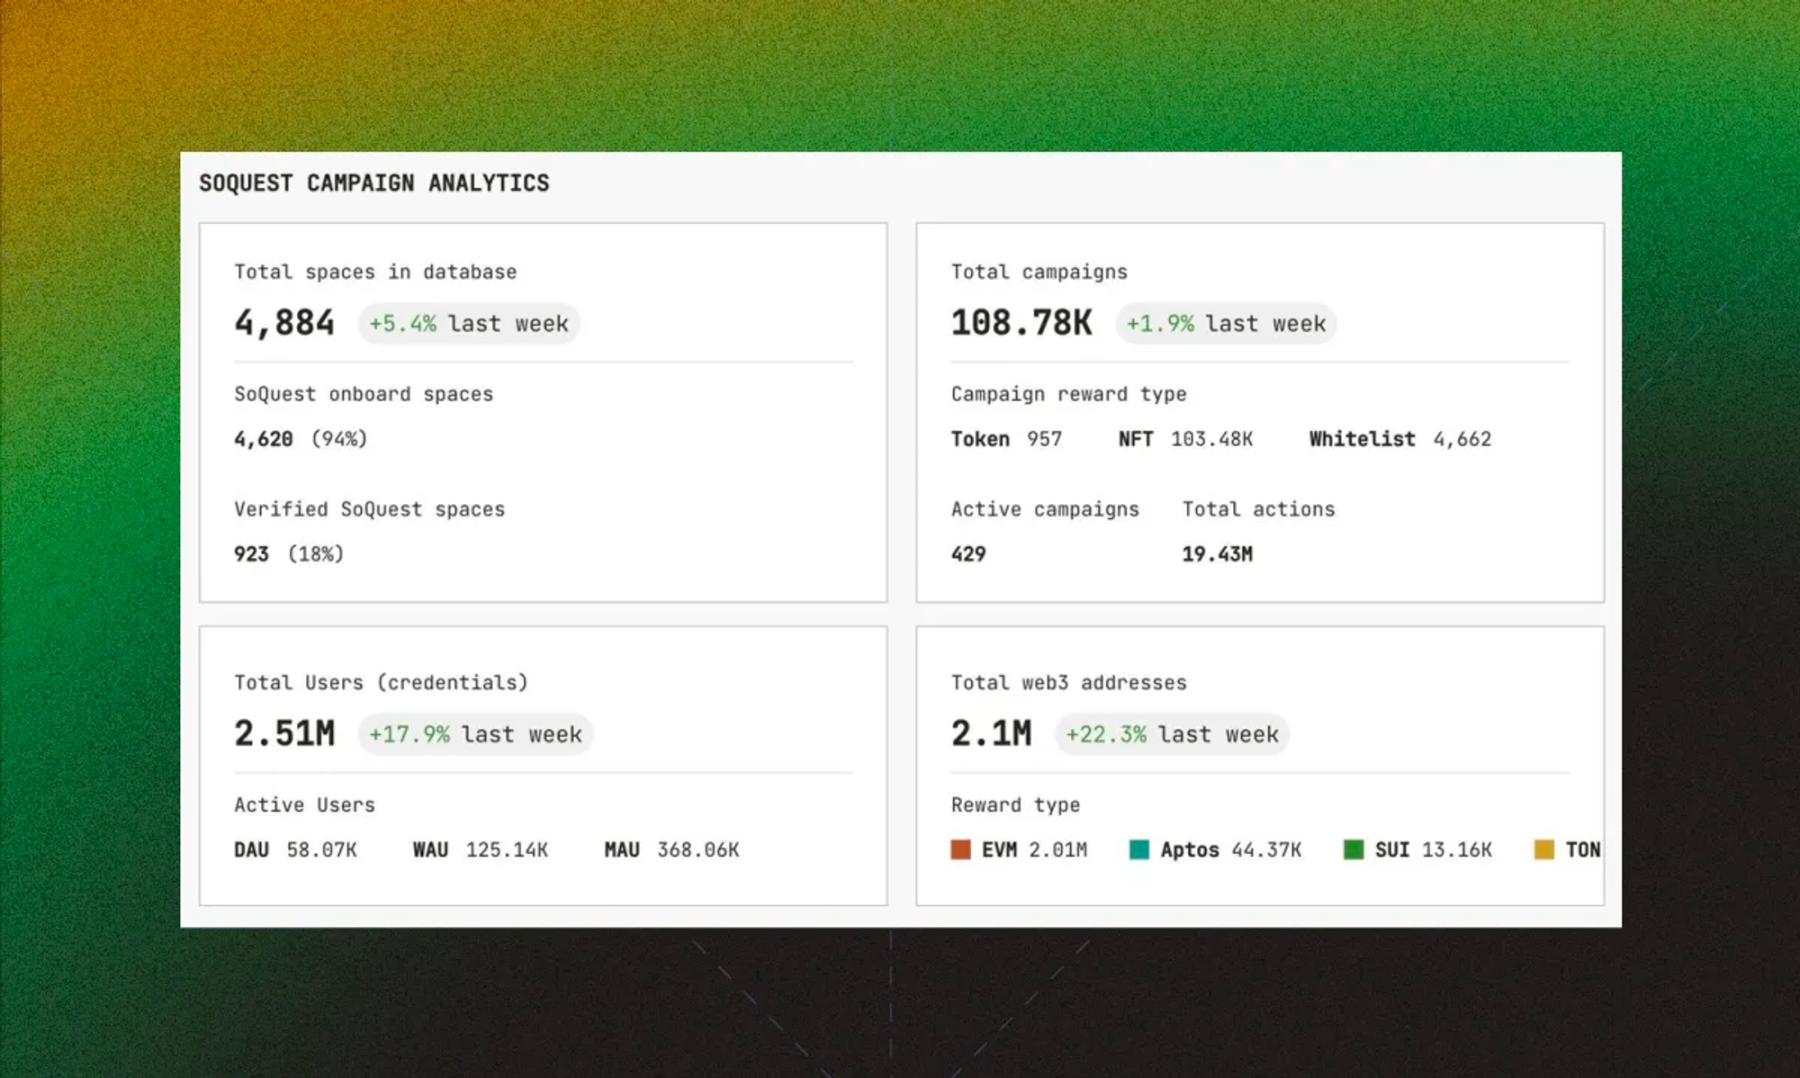Click the 2.51M total users value

coord(284,734)
